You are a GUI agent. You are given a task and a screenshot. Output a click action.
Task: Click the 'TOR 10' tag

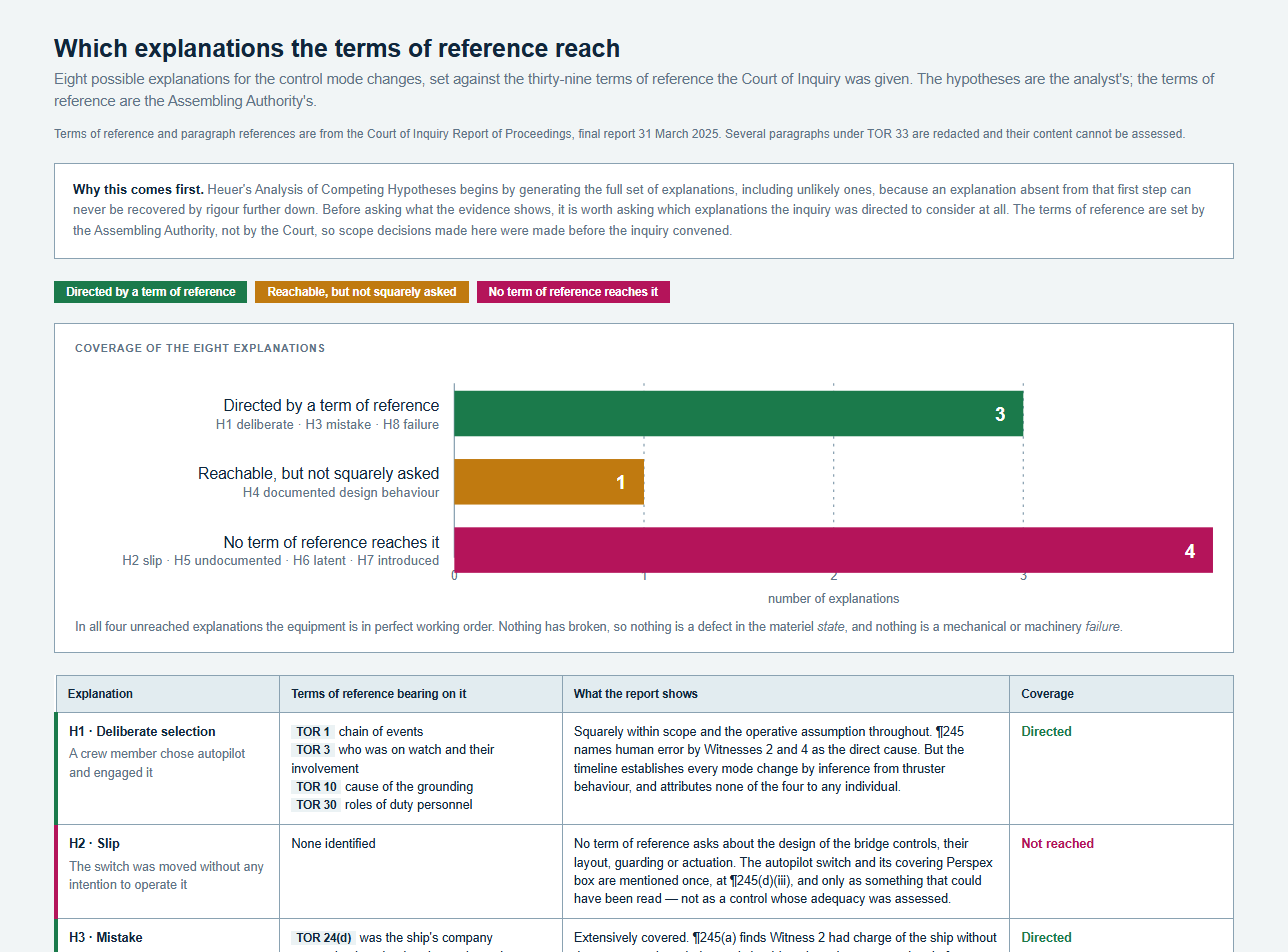click(316, 787)
